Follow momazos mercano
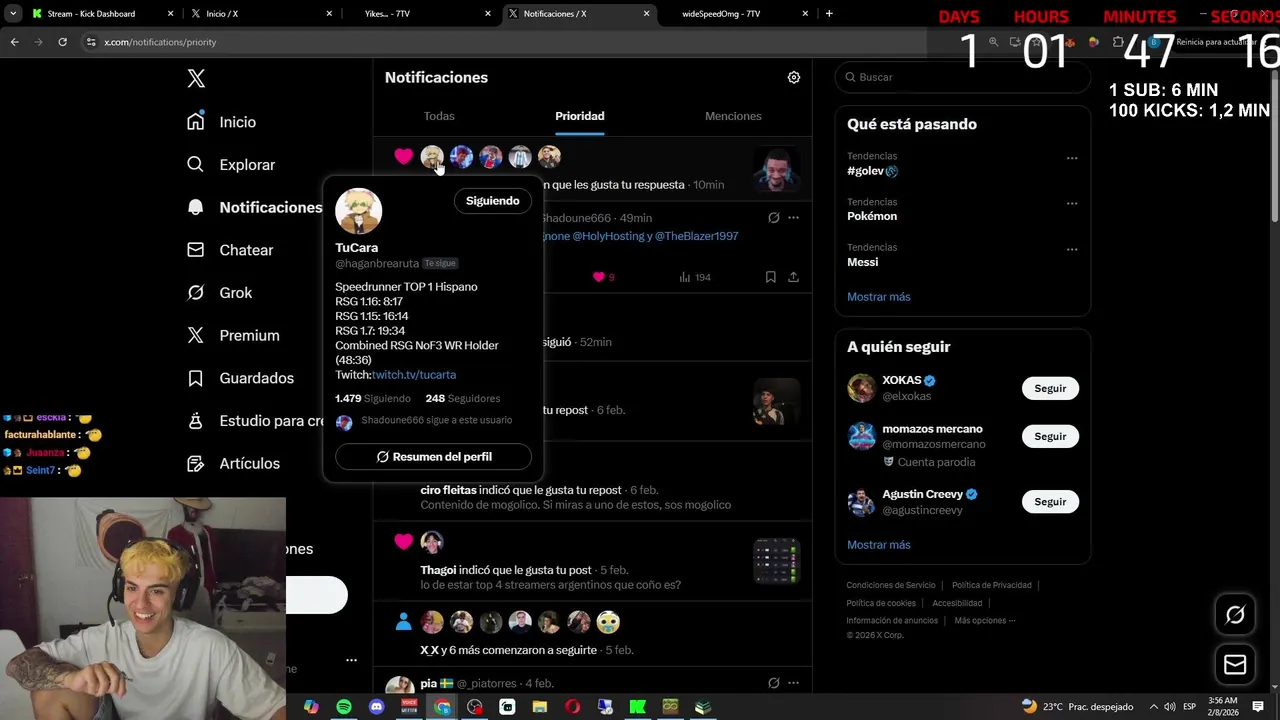Viewport: 1280px width, 720px height. pos(1050,437)
